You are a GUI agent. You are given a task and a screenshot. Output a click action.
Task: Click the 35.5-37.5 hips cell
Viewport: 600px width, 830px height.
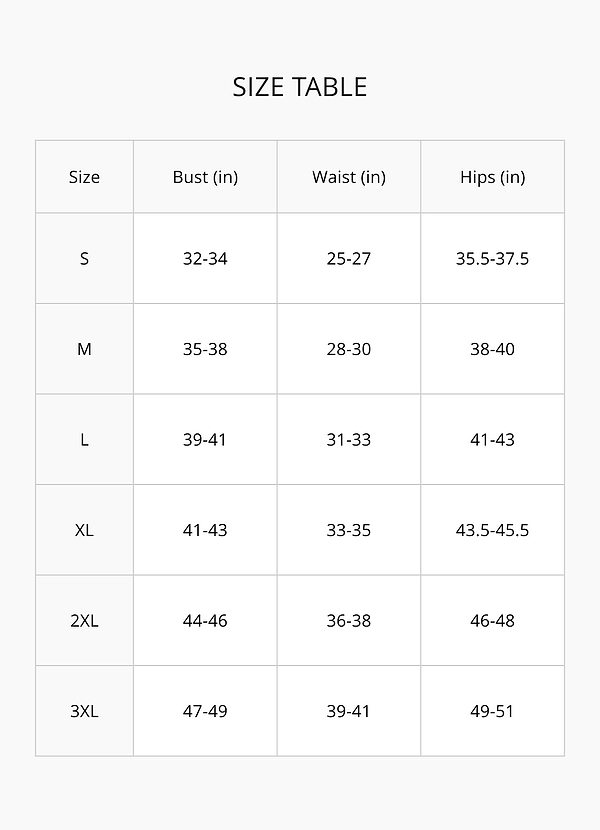pyautogui.click(x=492, y=258)
